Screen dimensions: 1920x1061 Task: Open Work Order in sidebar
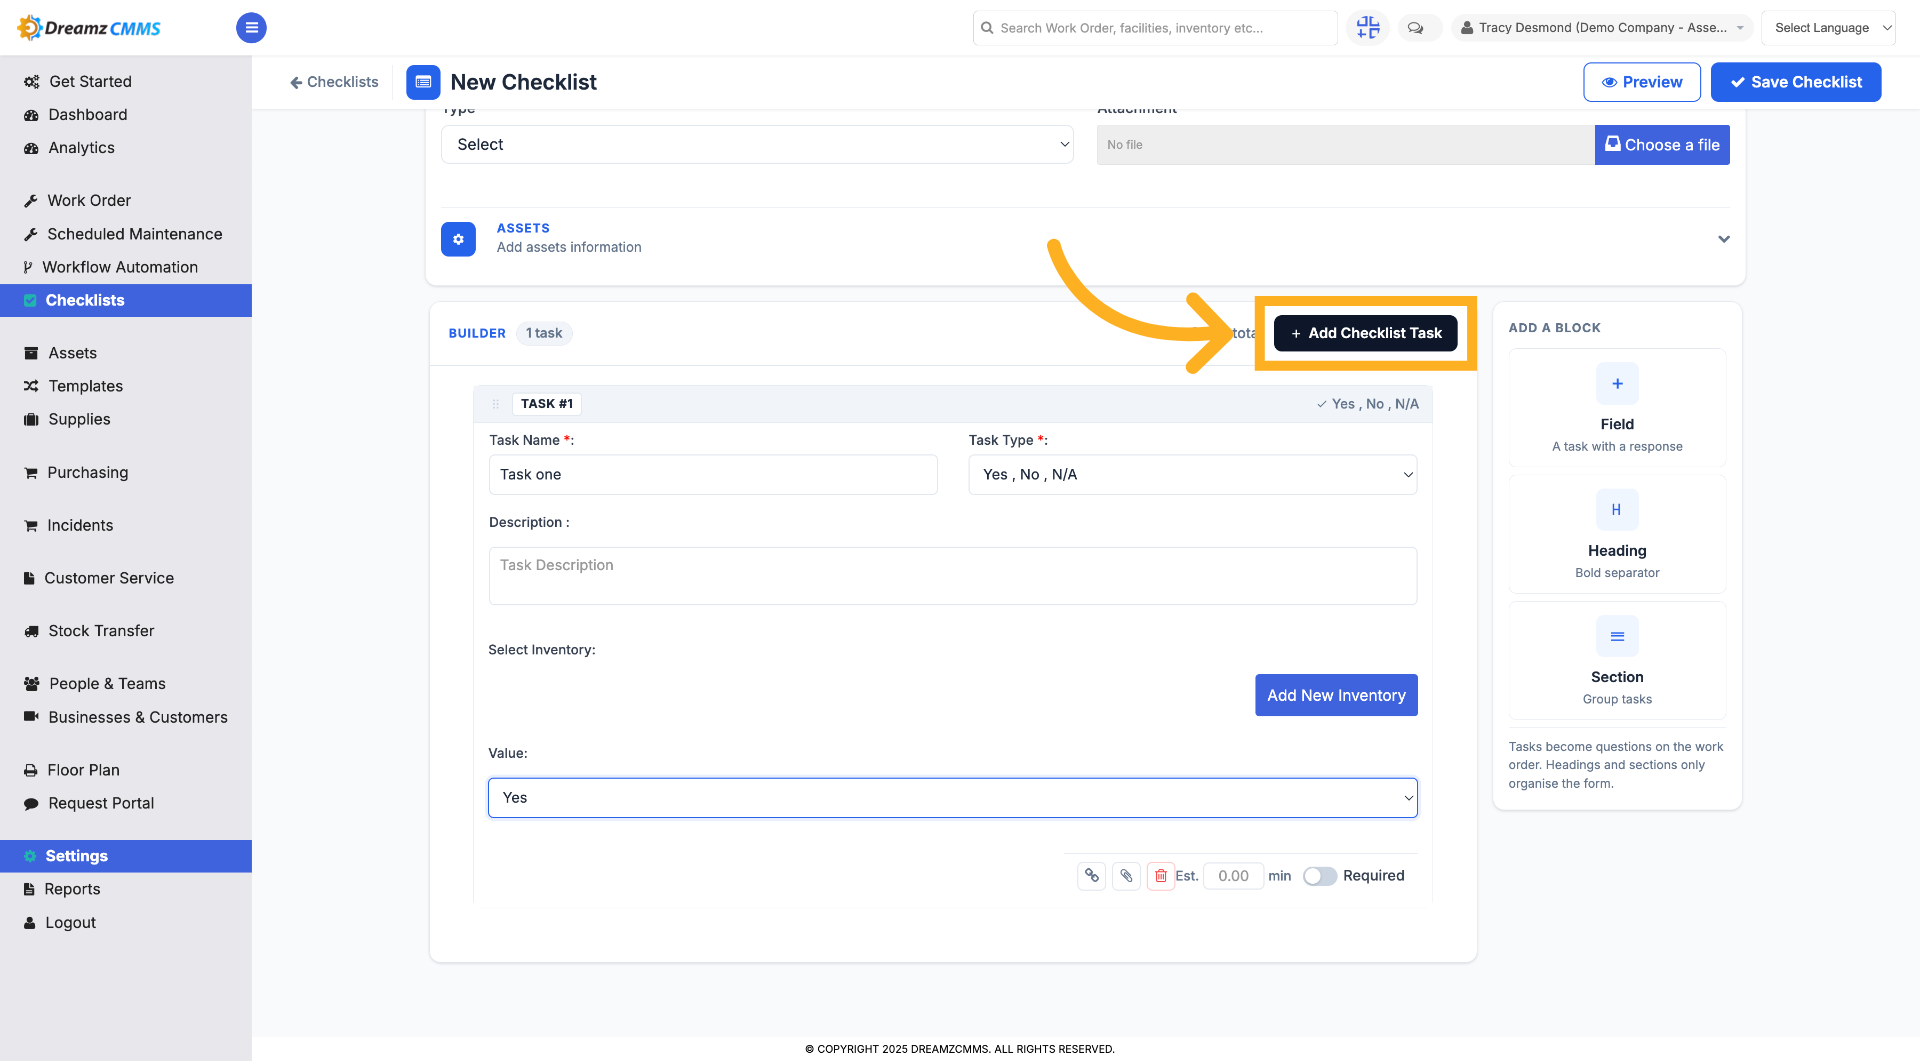coord(89,201)
